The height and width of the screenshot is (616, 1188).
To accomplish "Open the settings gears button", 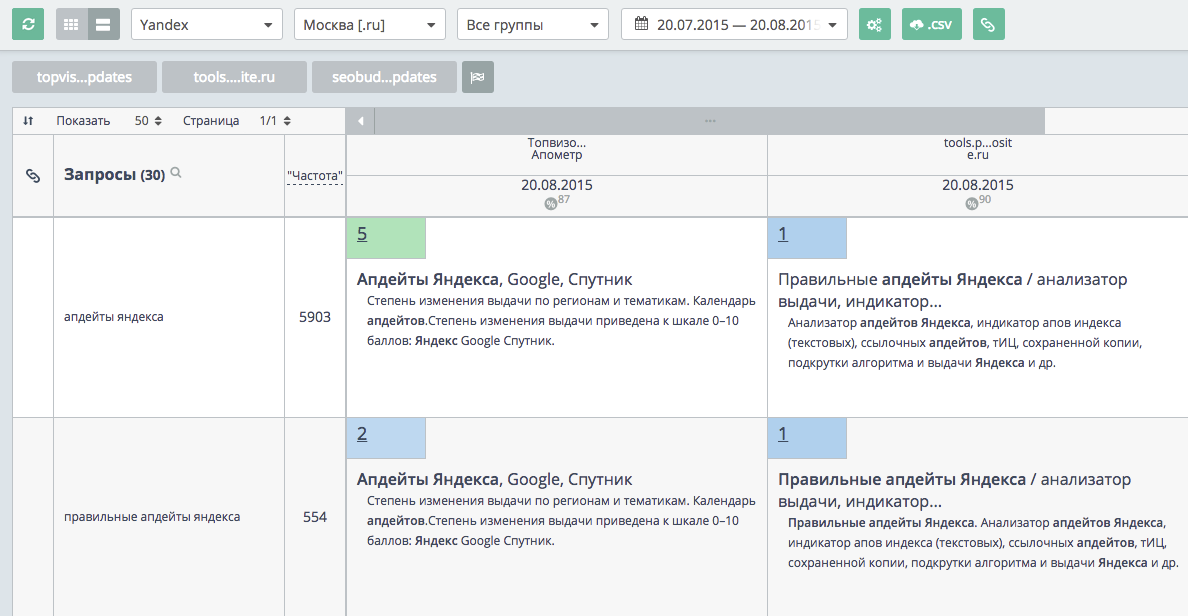I will 875,24.
